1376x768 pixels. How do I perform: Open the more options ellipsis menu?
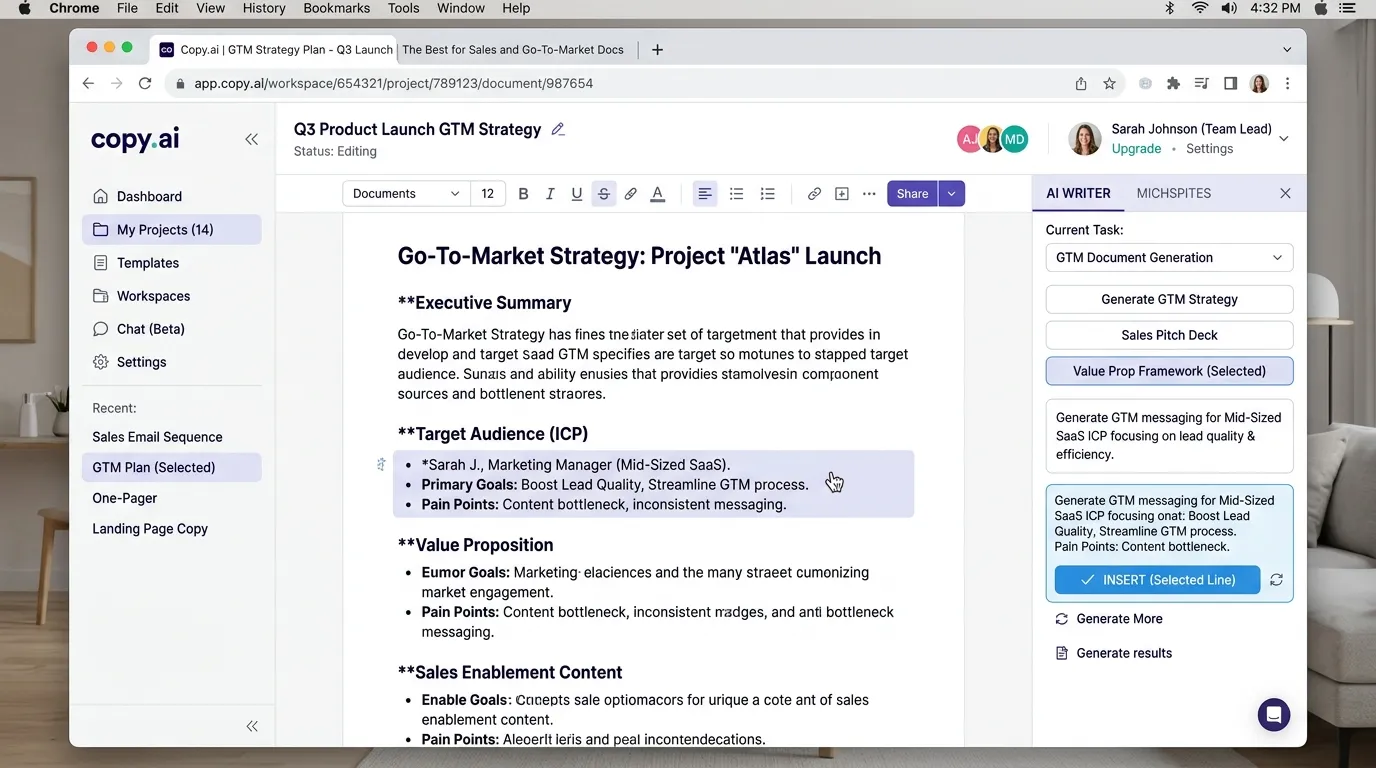pyautogui.click(x=869, y=194)
